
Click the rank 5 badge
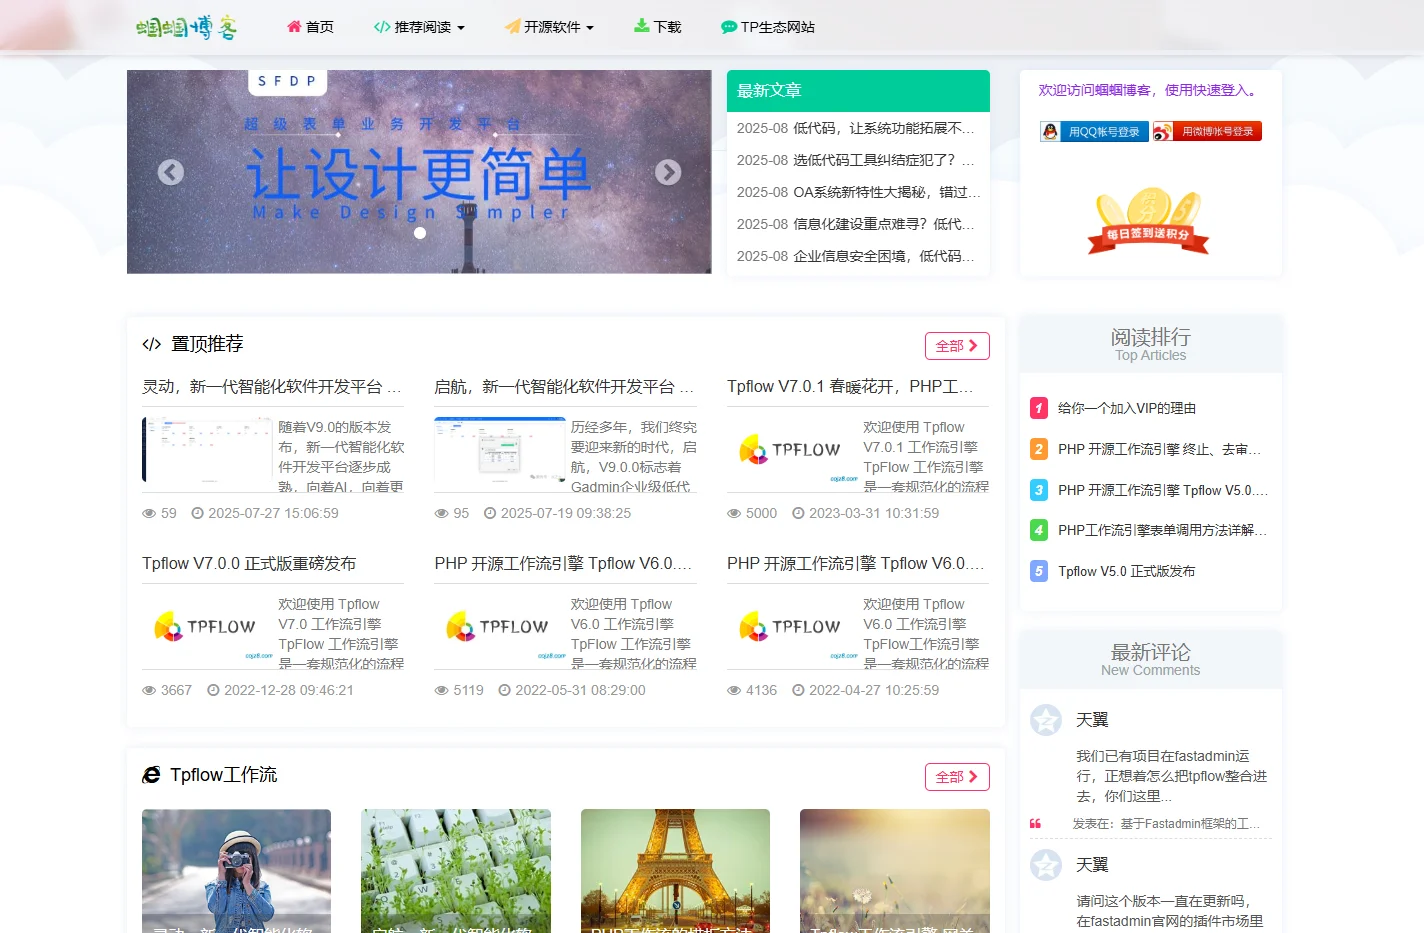[x=1039, y=571]
